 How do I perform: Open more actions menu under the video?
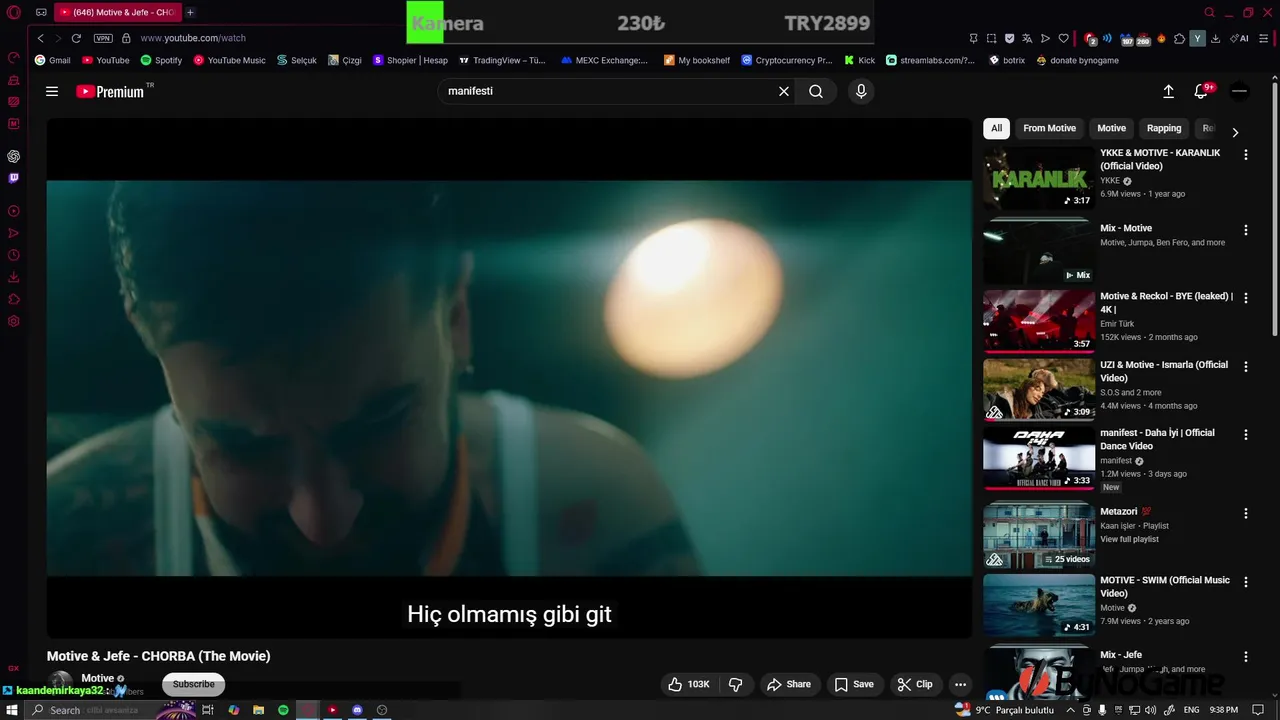coord(960,684)
